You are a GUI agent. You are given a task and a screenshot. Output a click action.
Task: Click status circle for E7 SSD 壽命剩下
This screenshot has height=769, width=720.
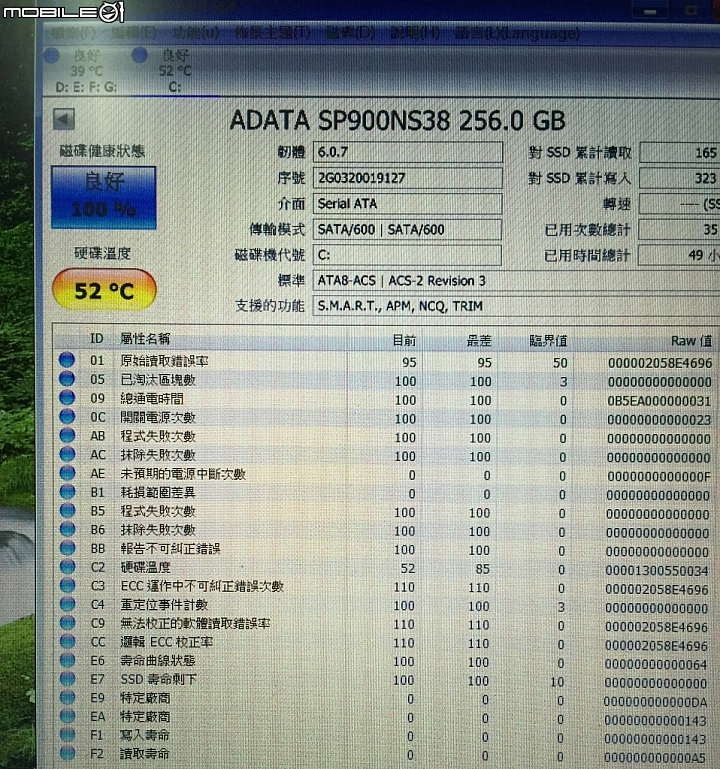point(67,679)
